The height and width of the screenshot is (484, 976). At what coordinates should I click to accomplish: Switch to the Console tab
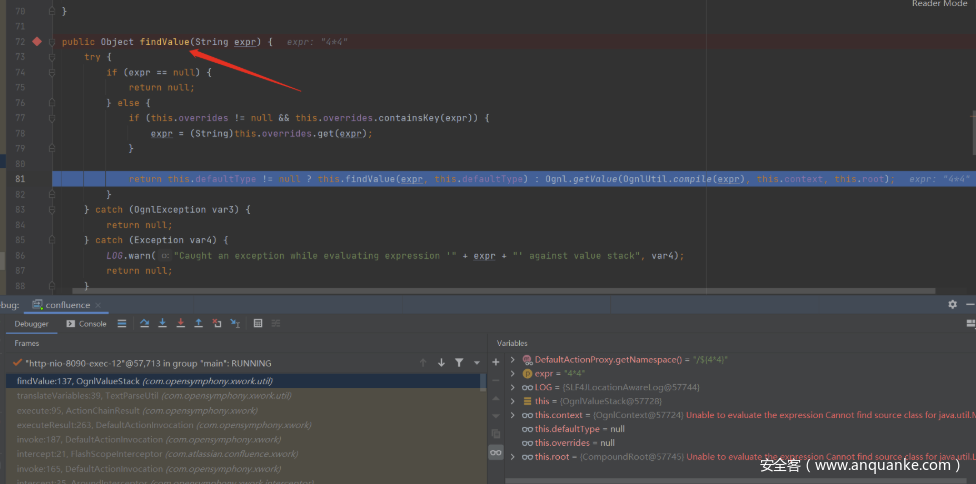tap(86, 323)
